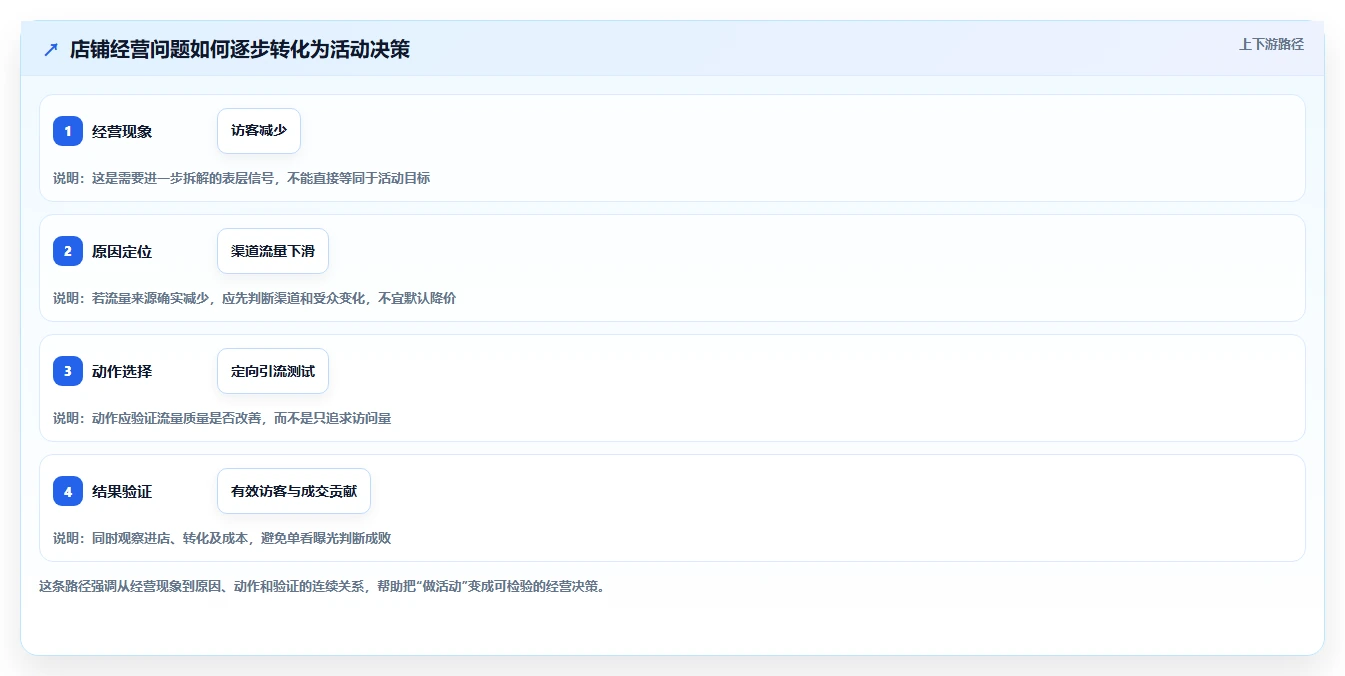Click the step 4 number badge

pyautogui.click(x=68, y=491)
